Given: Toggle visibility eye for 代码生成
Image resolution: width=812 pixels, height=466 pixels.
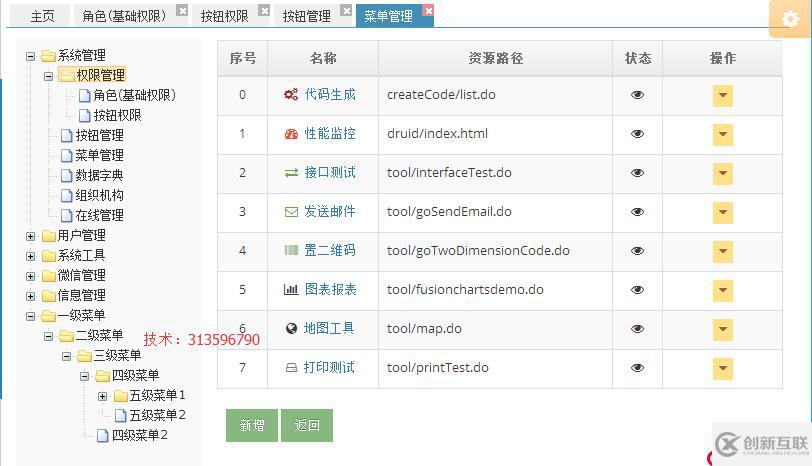Looking at the screenshot, I should pyautogui.click(x=637, y=95).
